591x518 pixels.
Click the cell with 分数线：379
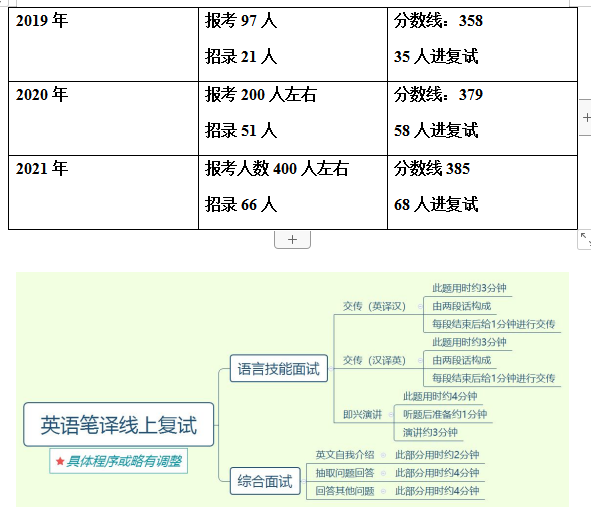(482, 118)
